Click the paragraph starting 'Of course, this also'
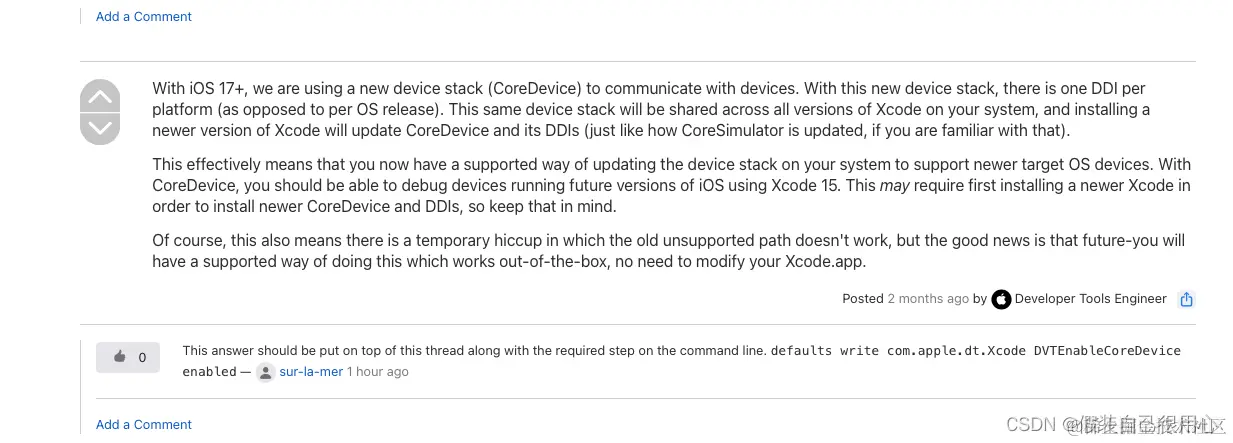The image size is (1233, 443). coord(668,251)
